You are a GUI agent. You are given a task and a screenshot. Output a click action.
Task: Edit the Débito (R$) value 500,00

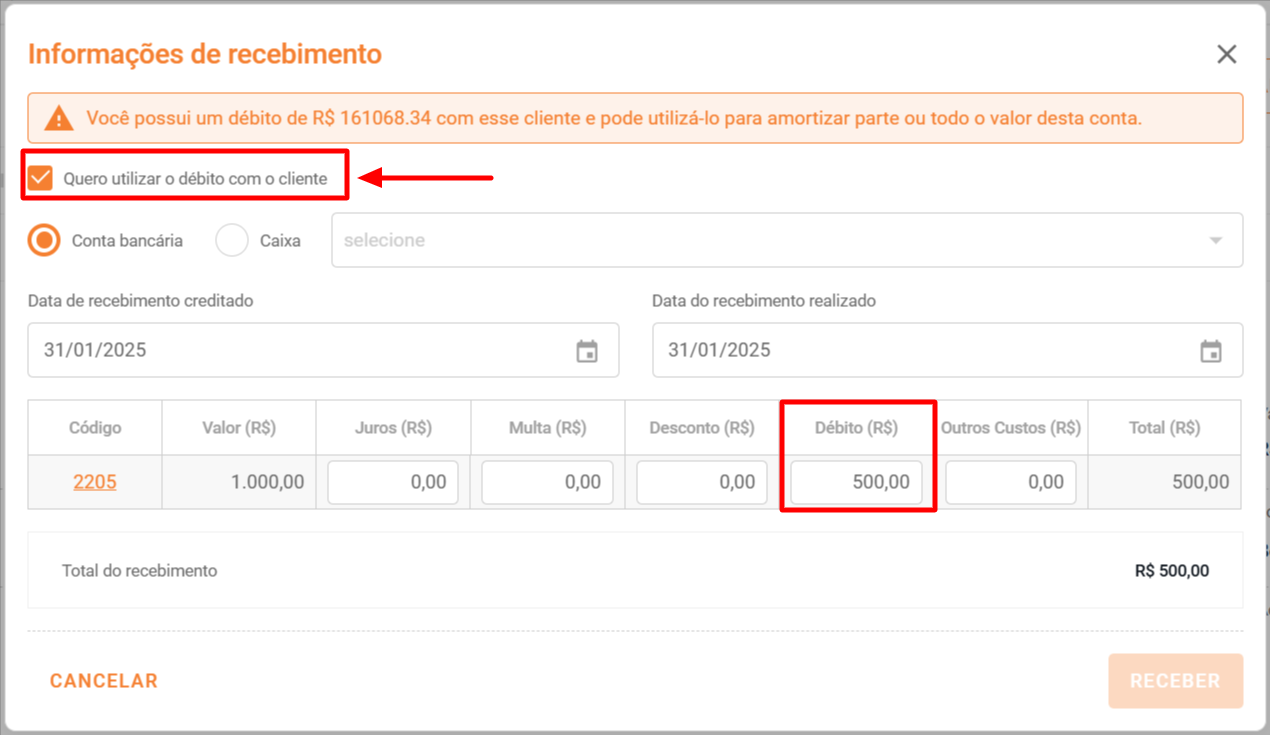click(856, 482)
